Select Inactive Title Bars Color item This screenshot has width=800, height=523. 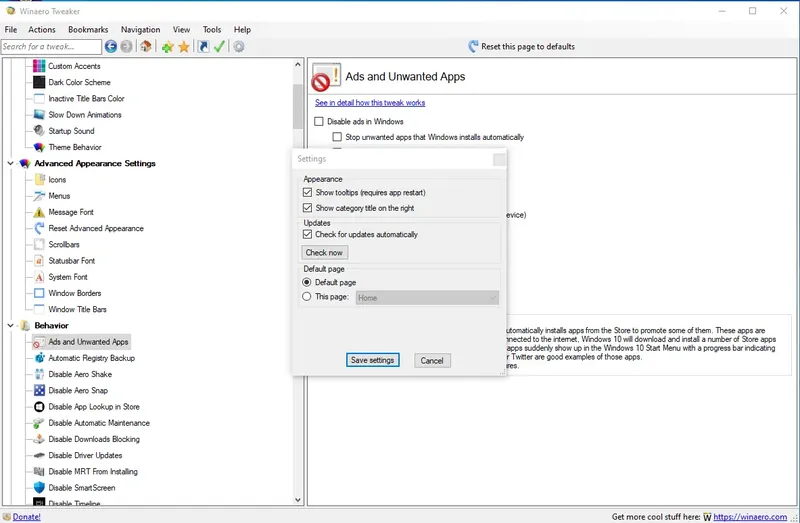coord(86,98)
